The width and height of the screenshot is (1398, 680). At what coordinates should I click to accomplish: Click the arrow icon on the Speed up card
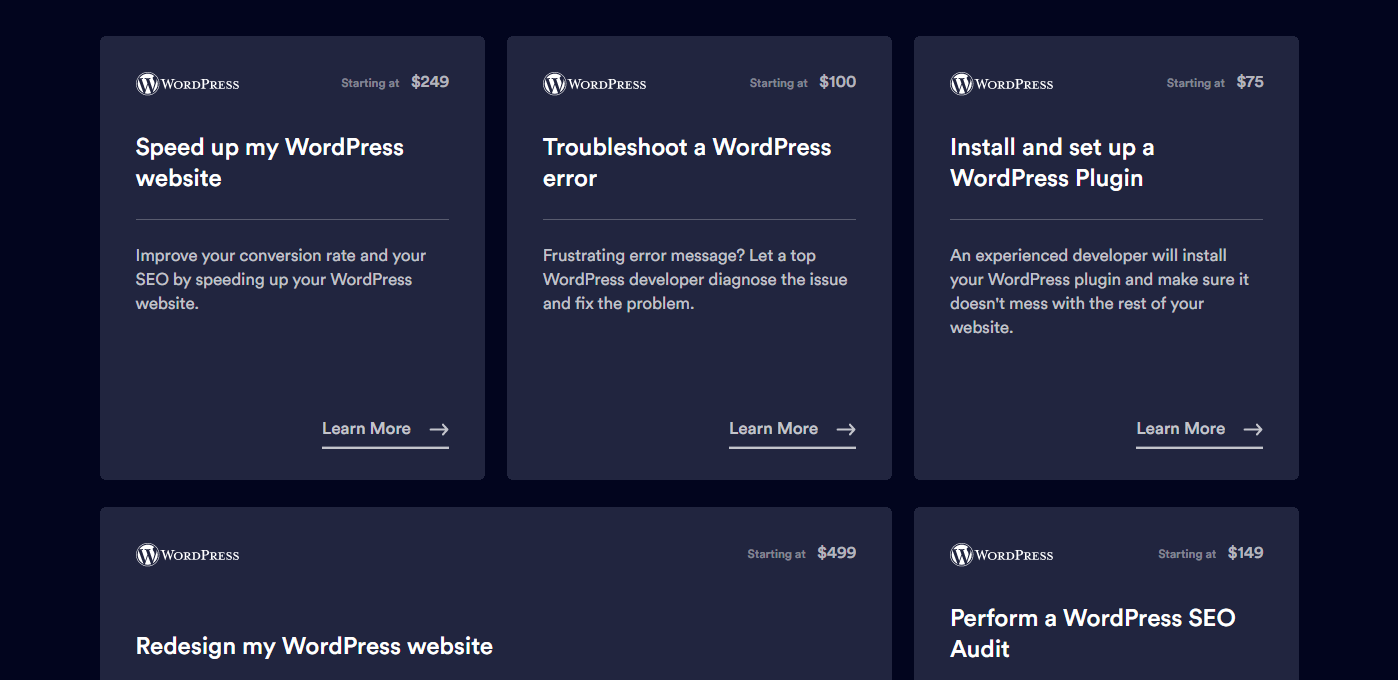439,429
